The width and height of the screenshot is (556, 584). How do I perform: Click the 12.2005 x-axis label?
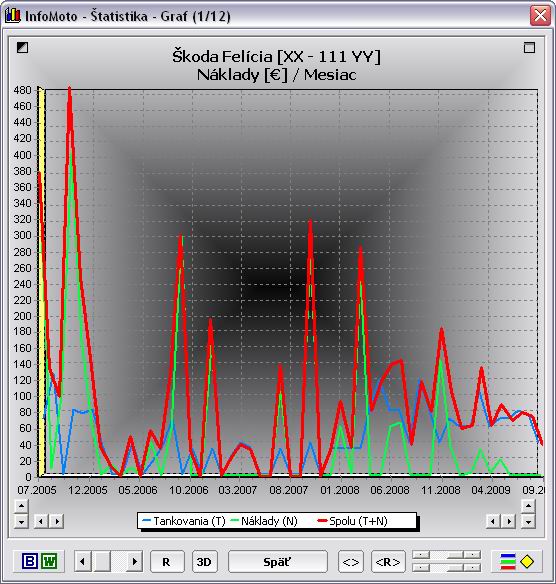coord(88,490)
